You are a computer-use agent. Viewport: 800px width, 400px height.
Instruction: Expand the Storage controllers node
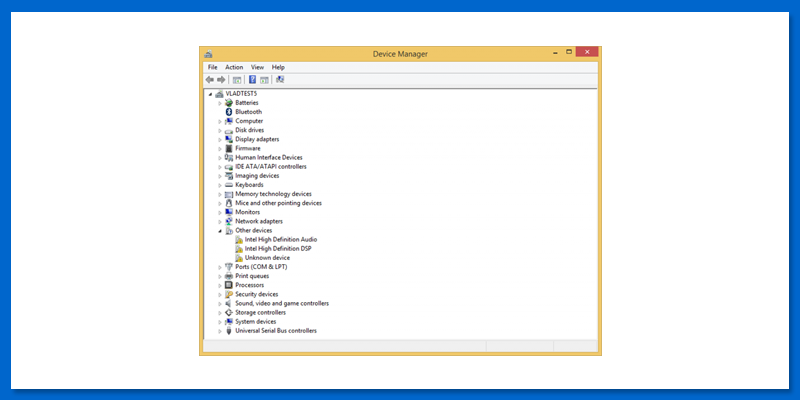(x=220, y=313)
